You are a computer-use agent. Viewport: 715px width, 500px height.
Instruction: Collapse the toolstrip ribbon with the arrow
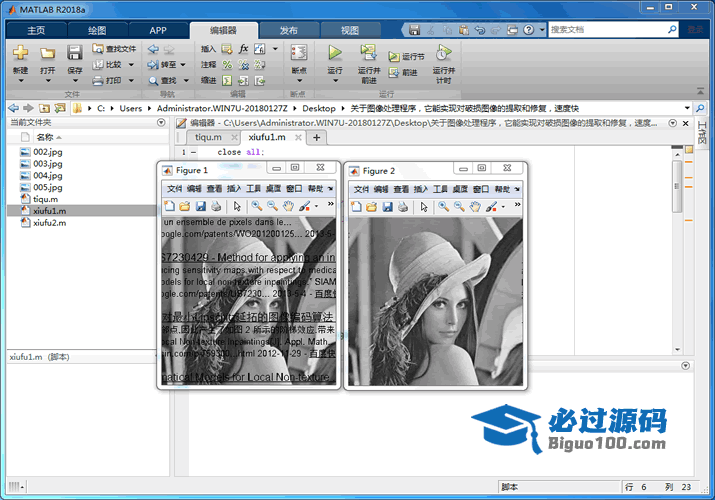pos(701,93)
